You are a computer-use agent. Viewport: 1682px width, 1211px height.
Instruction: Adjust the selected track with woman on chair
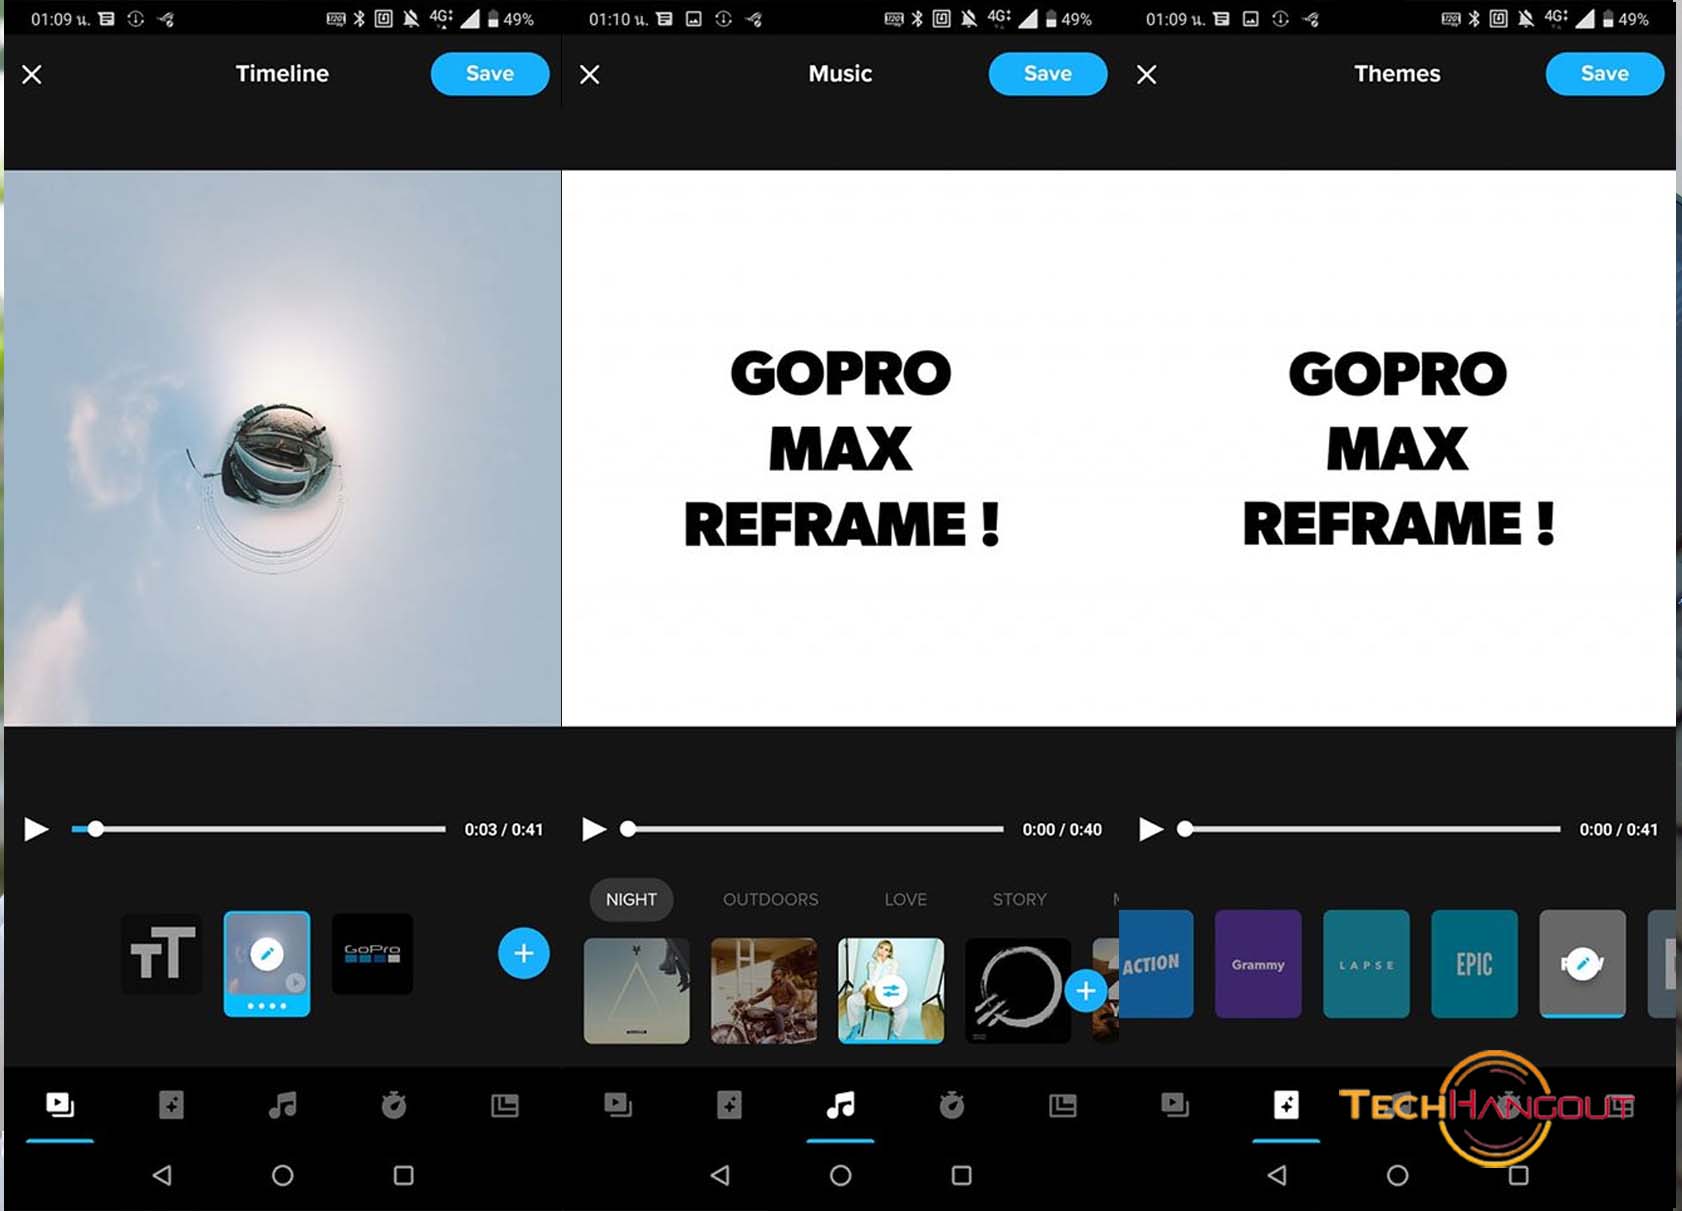click(x=891, y=991)
